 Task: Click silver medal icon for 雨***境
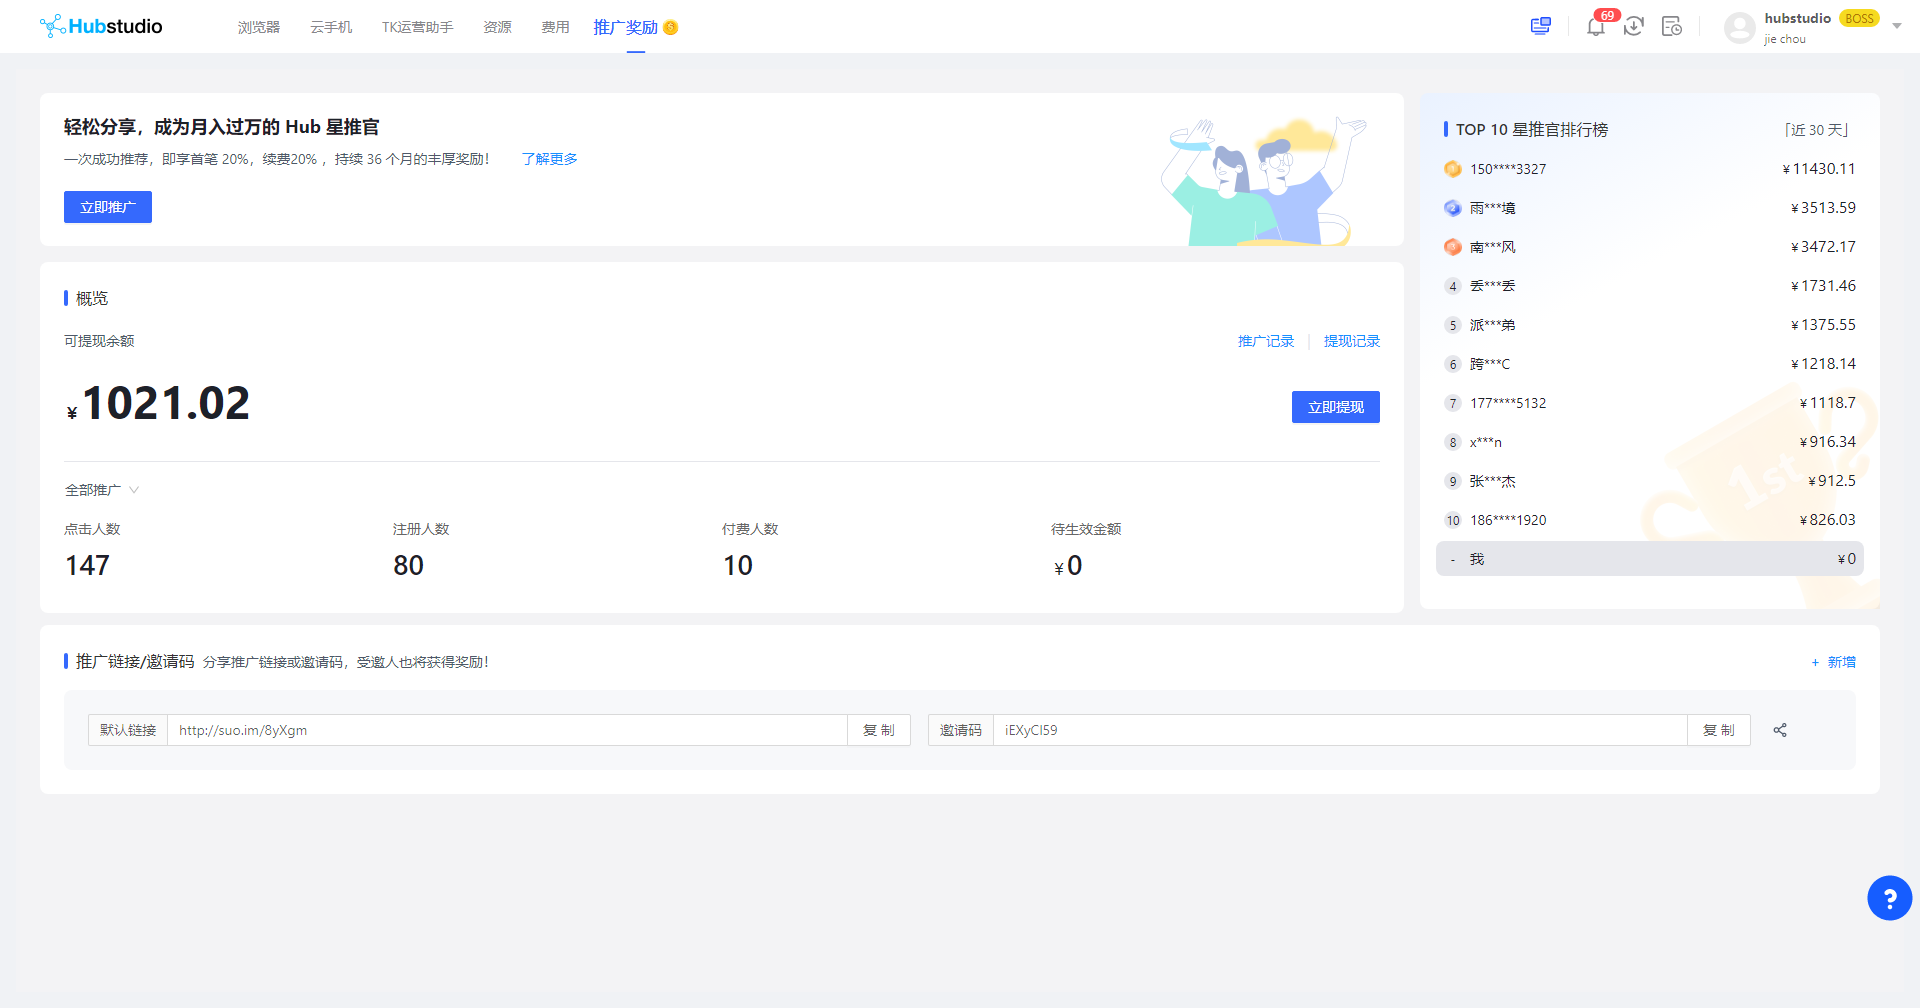(x=1453, y=208)
